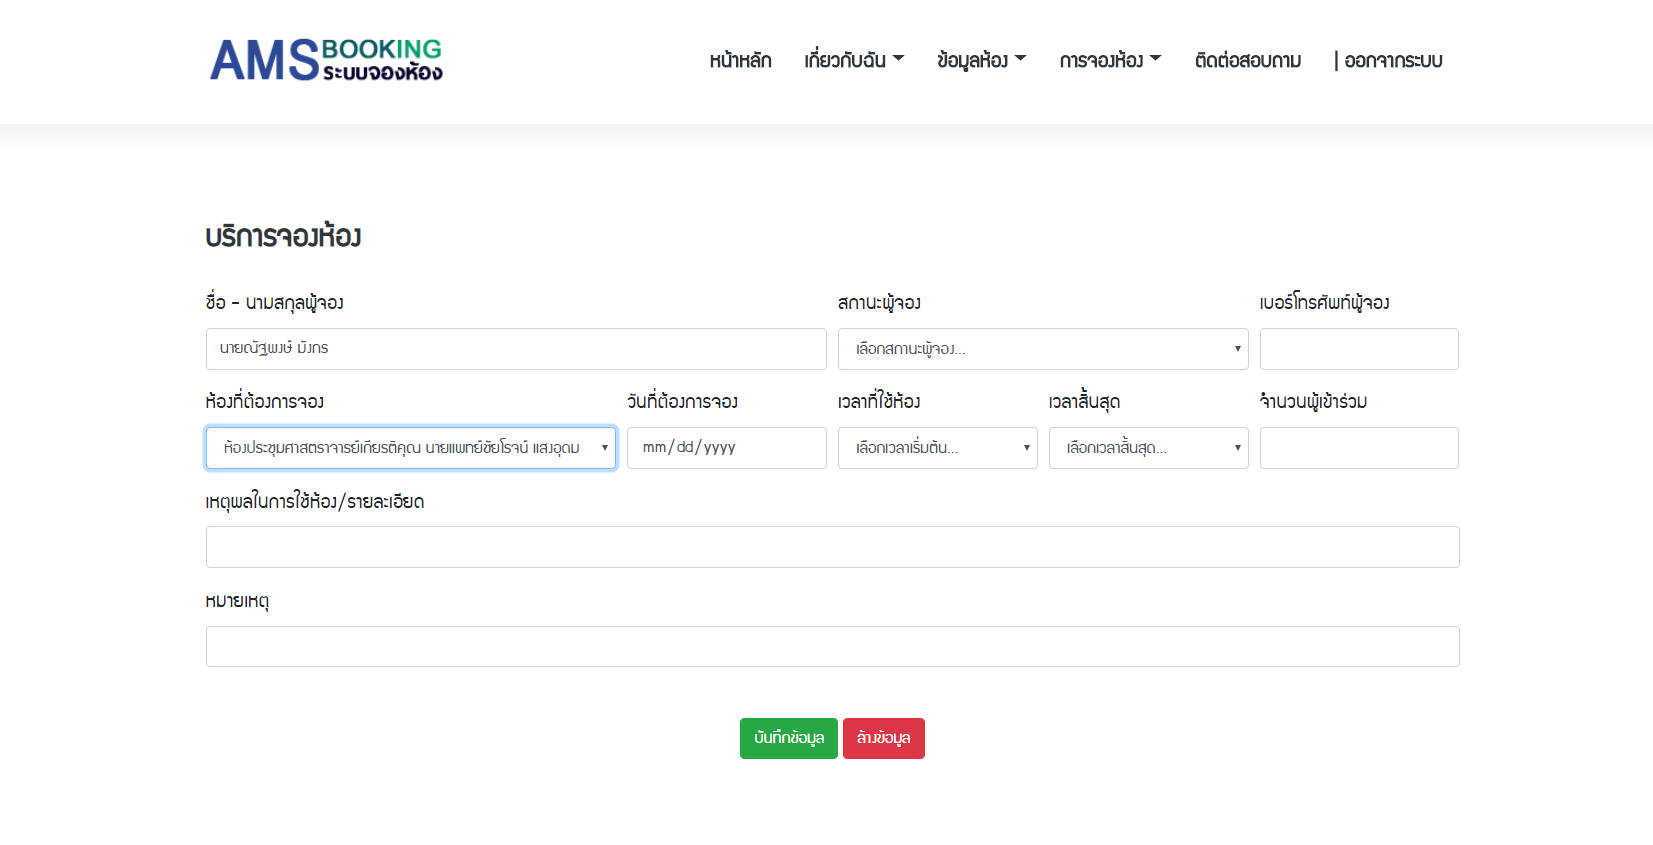Click the วันที่ต้องการจอง date field
This screenshot has height=845, width=1653.
click(727, 448)
